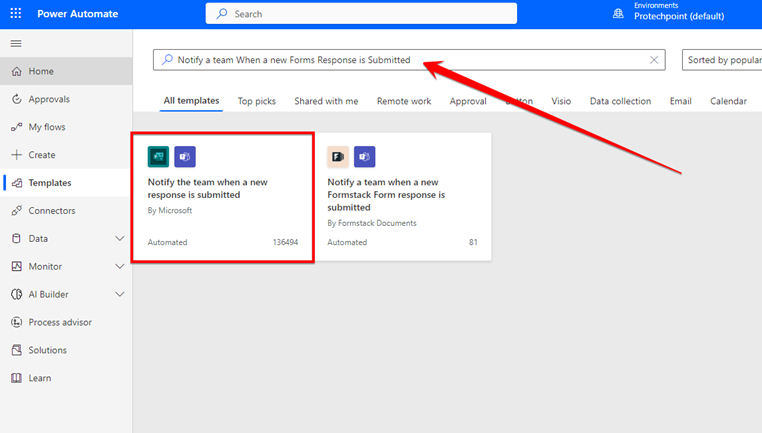Switch to the Visio tab
The width and height of the screenshot is (762, 433).
click(561, 101)
